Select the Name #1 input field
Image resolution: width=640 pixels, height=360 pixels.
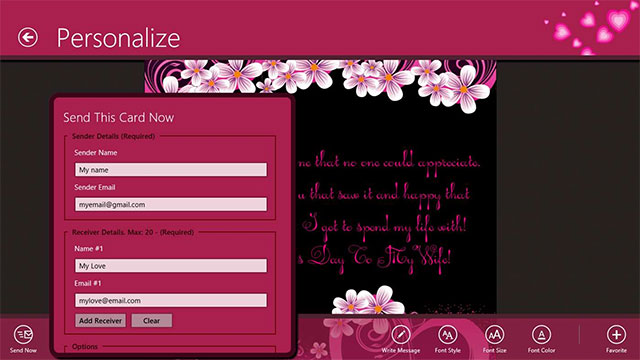(171, 266)
